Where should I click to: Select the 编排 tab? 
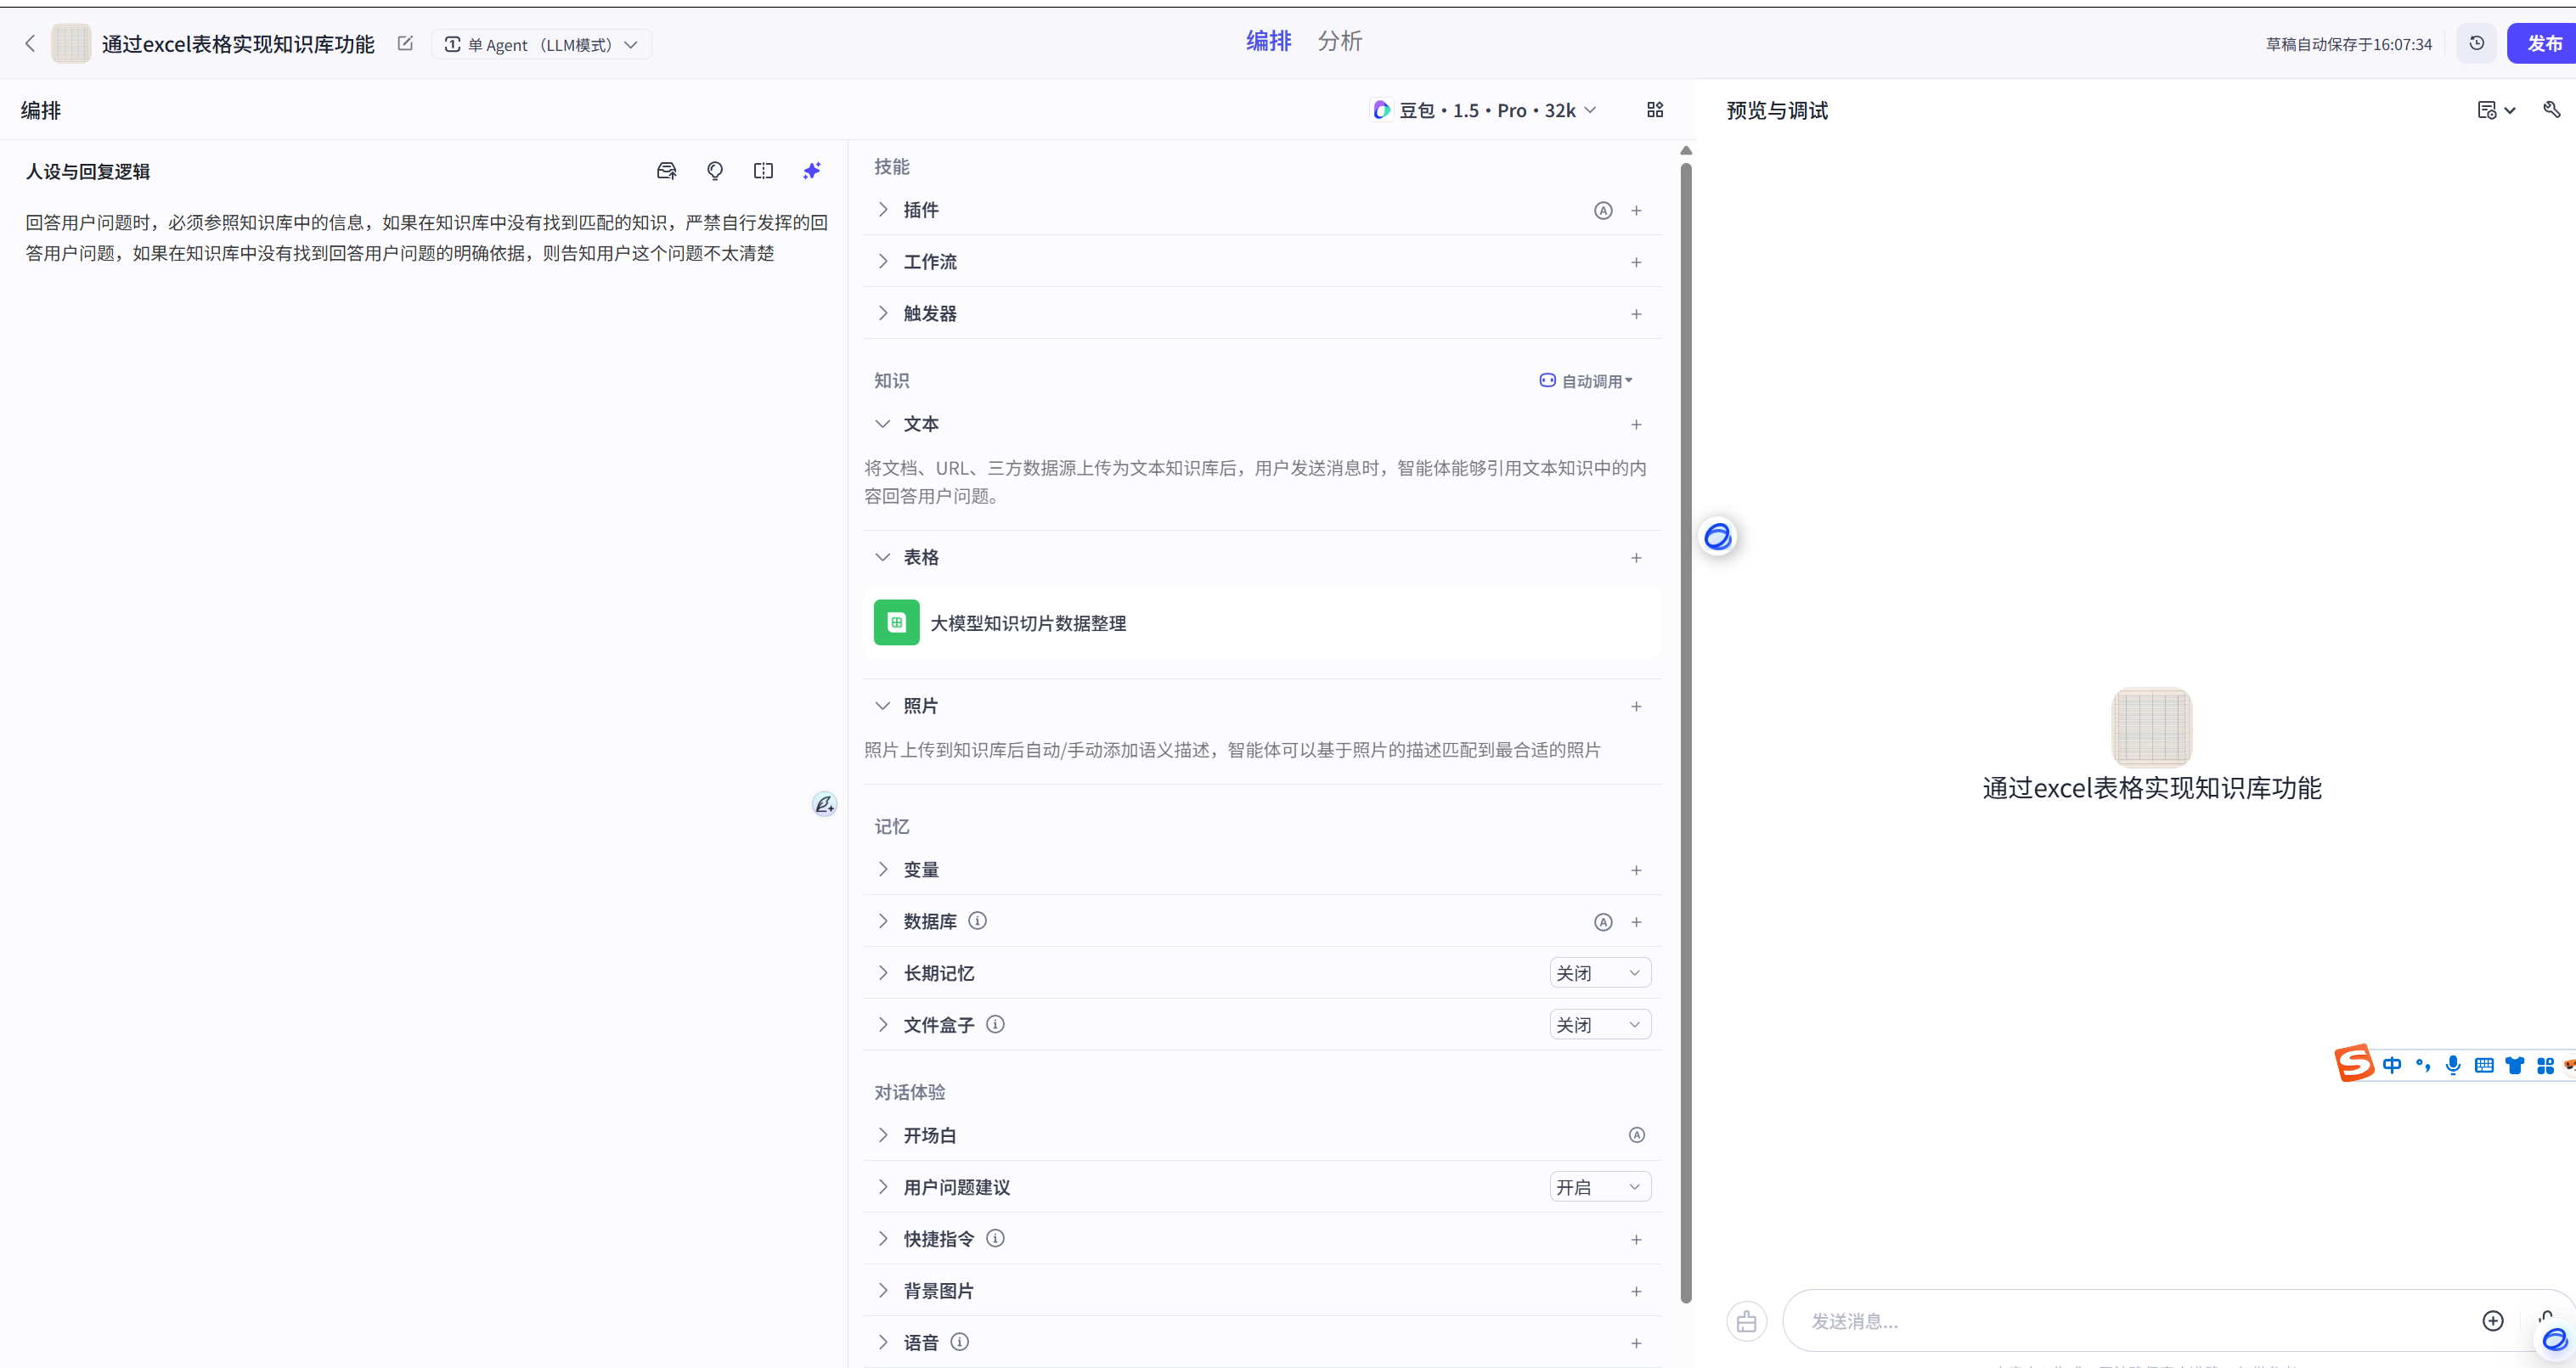[1268, 41]
